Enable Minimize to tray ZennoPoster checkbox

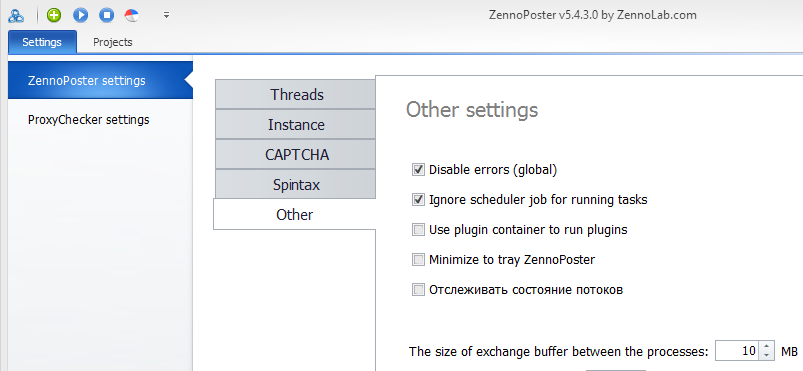point(418,260)
